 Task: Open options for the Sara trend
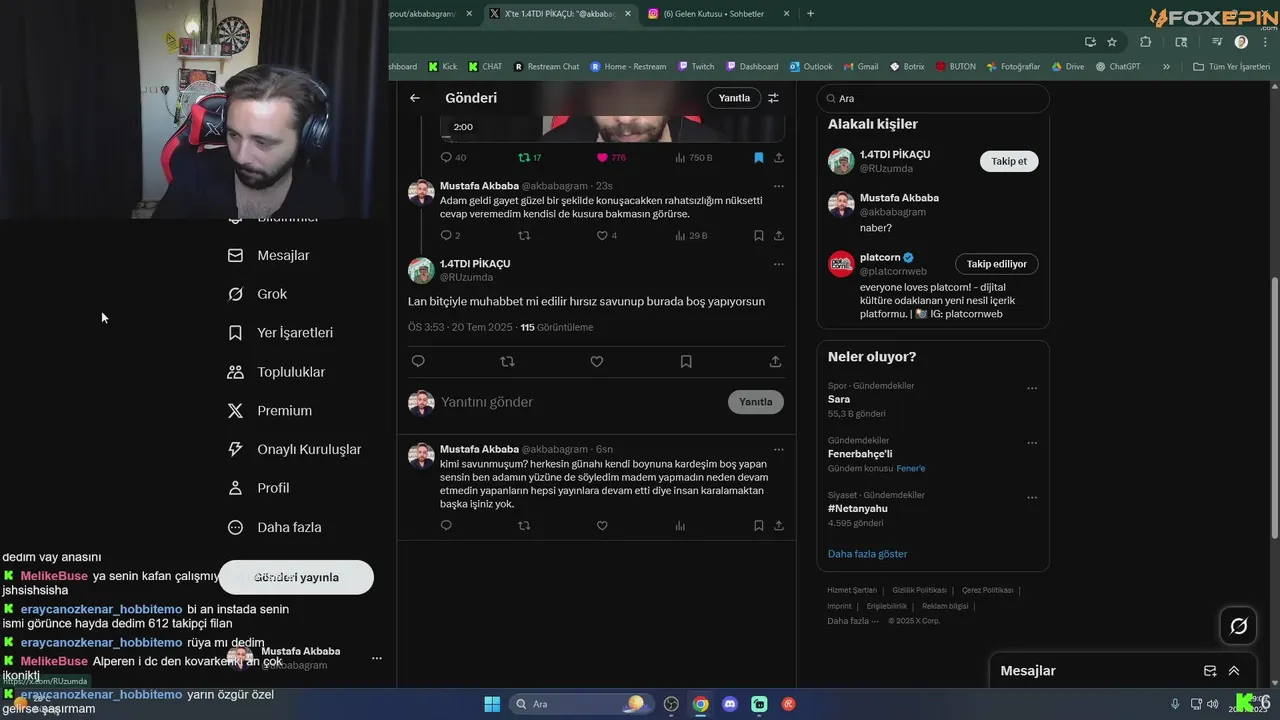(1032, 388)
